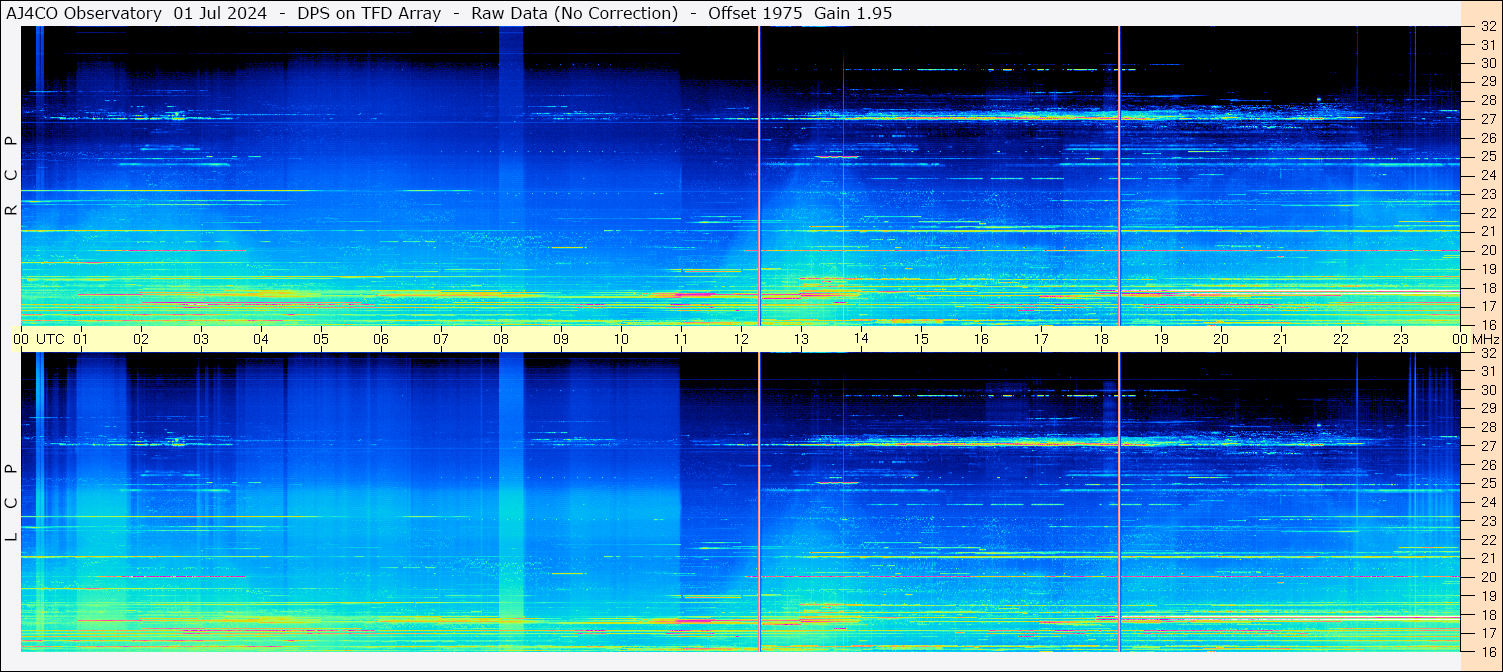Click the 12 UTC hour label on time axis
Image resolution: width=1503 pixels, height=672 pixels.
pyautogui.click(x=741, y=339)
